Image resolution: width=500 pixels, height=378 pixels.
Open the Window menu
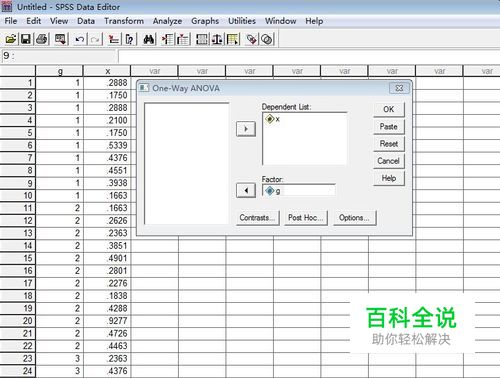point(281,21)
